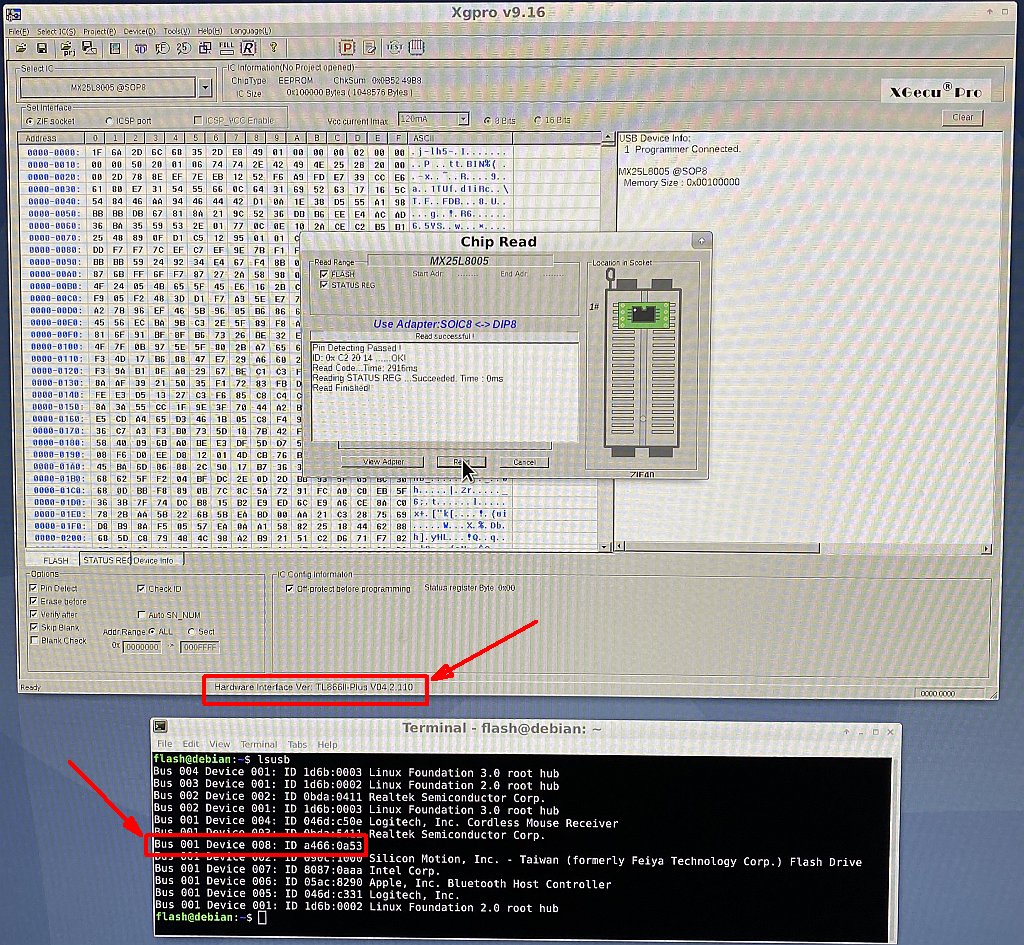
Task: Click View Adapter in Chip Read dialog
Action: (x=383, y=462)
